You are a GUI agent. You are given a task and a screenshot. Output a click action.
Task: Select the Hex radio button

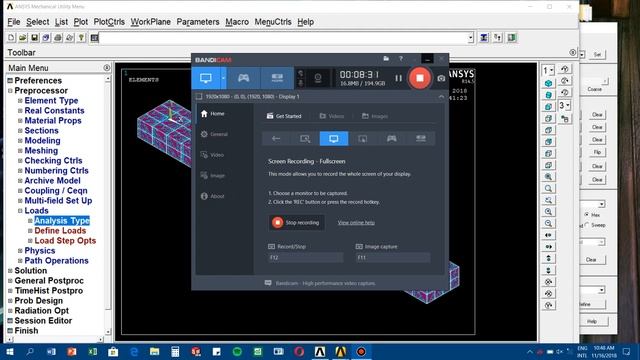587,214
